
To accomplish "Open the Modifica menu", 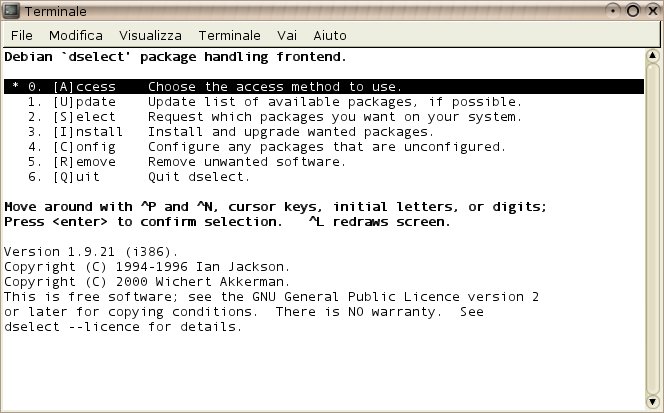I will [x=76, y=35].
